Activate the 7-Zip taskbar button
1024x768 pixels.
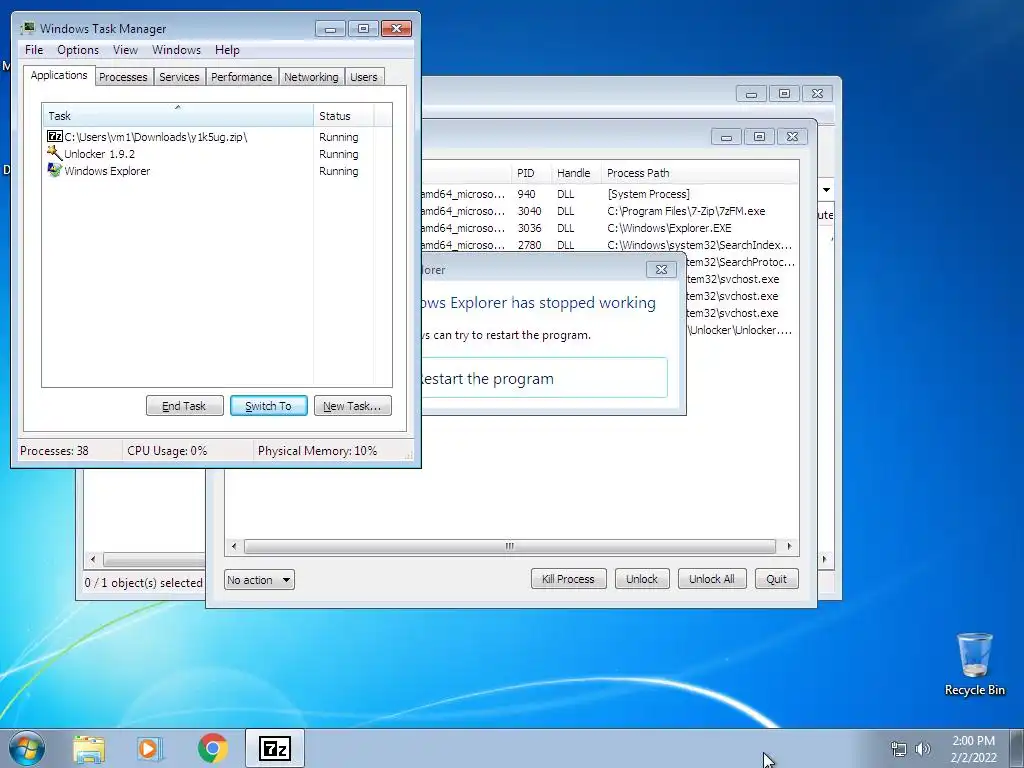pos(274,748)
